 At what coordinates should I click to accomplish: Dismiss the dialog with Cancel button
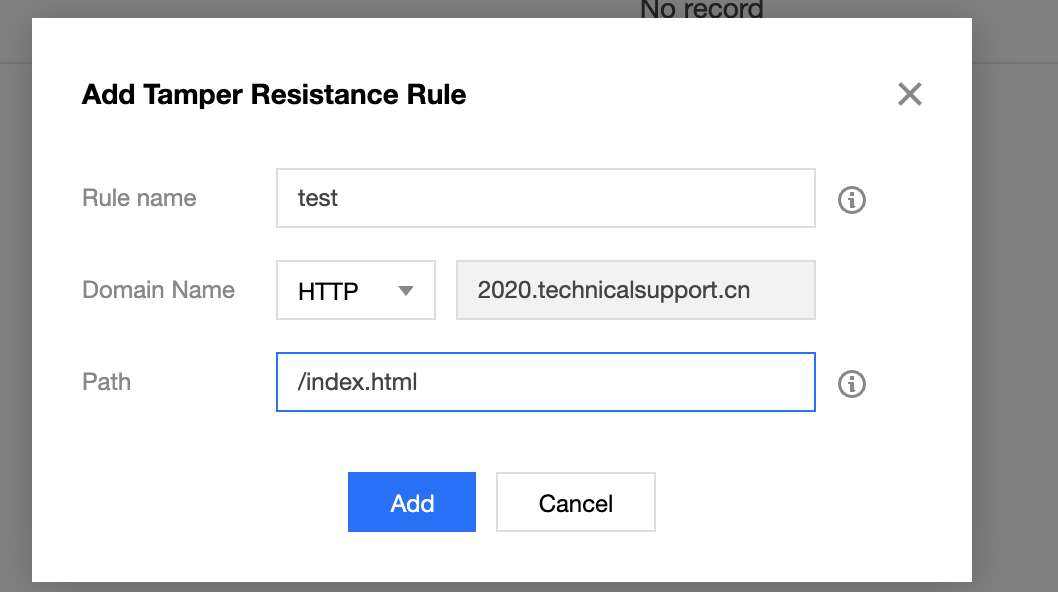[x=576, y=502]
